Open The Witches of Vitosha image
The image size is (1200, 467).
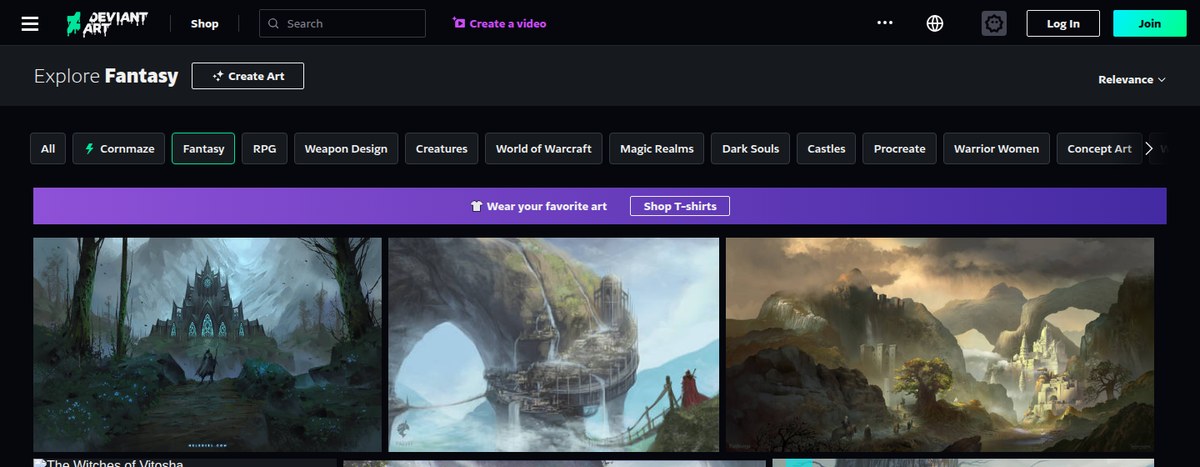coord(185,462)
